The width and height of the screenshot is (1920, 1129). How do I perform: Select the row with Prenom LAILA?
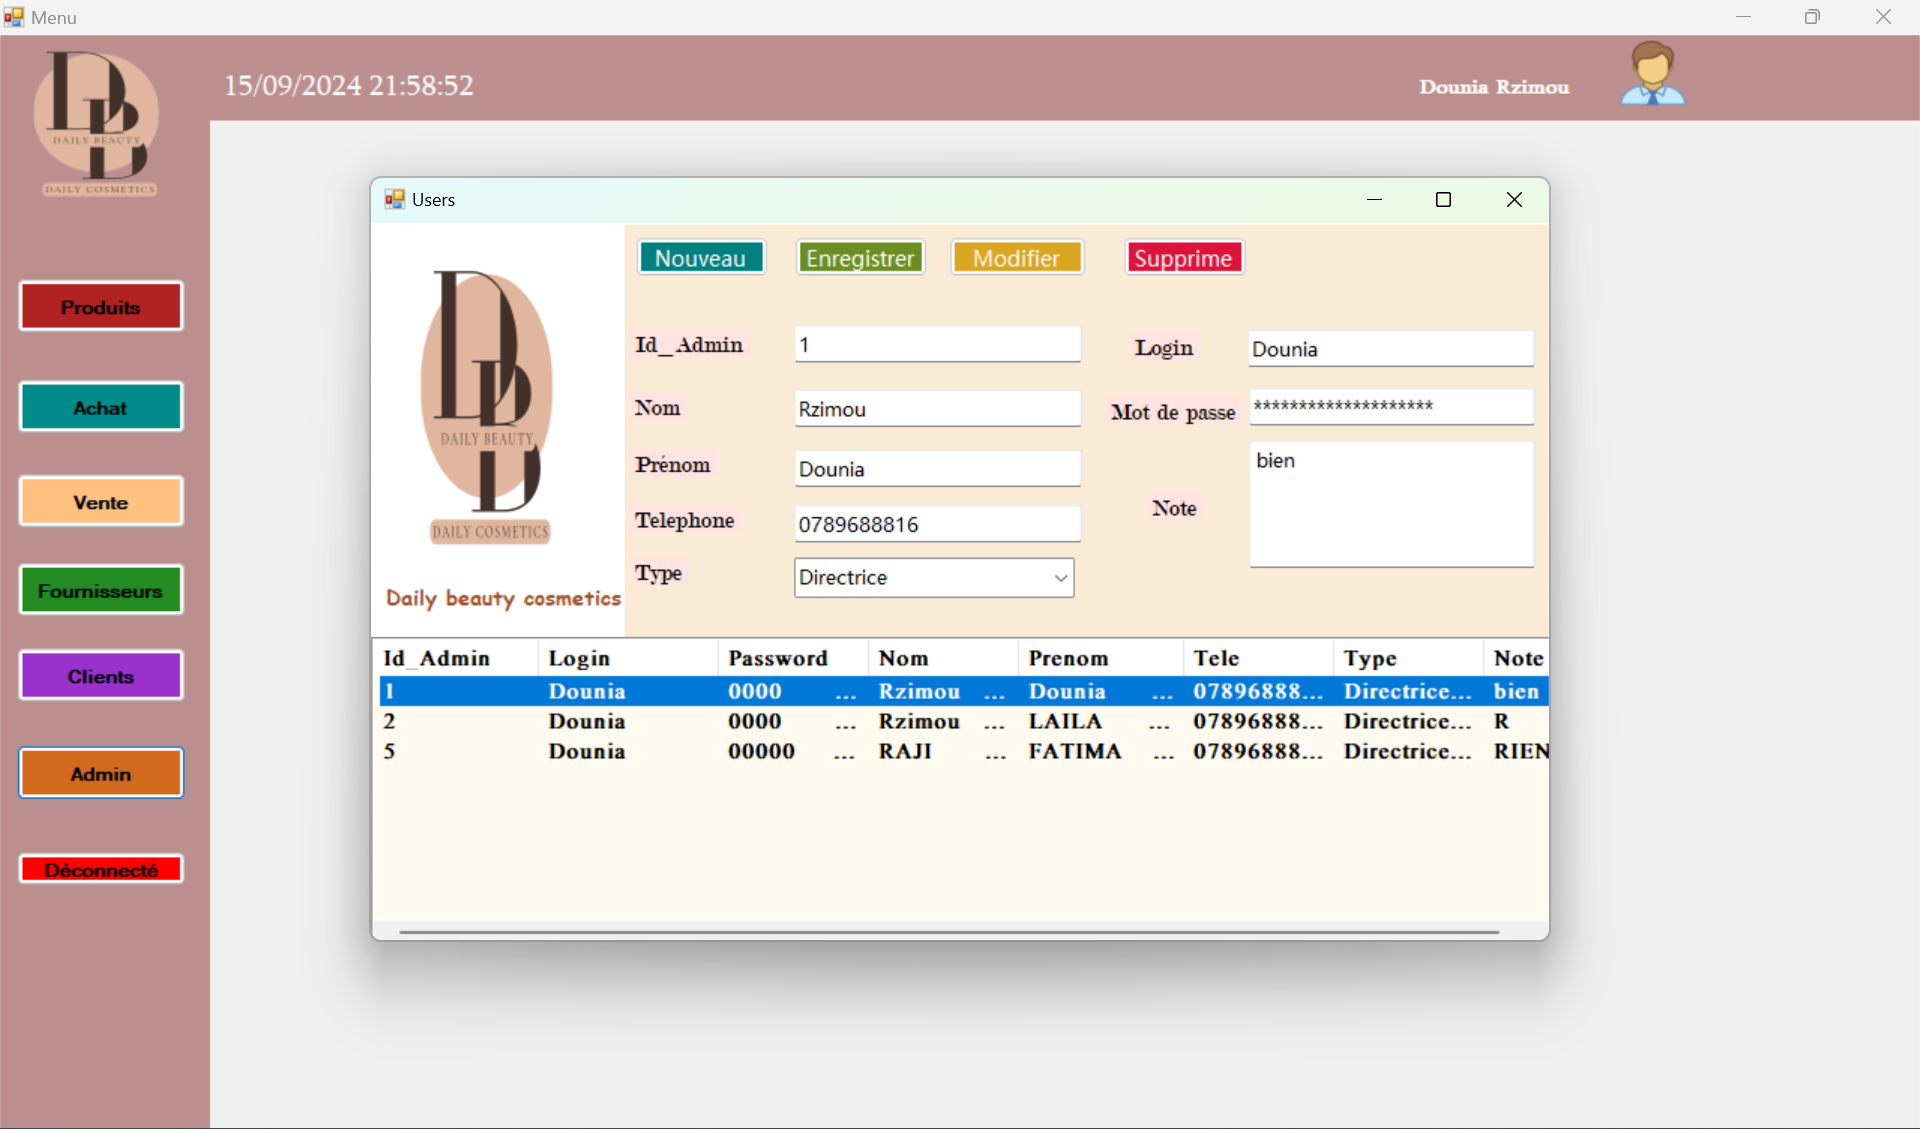click(1065, 722)
